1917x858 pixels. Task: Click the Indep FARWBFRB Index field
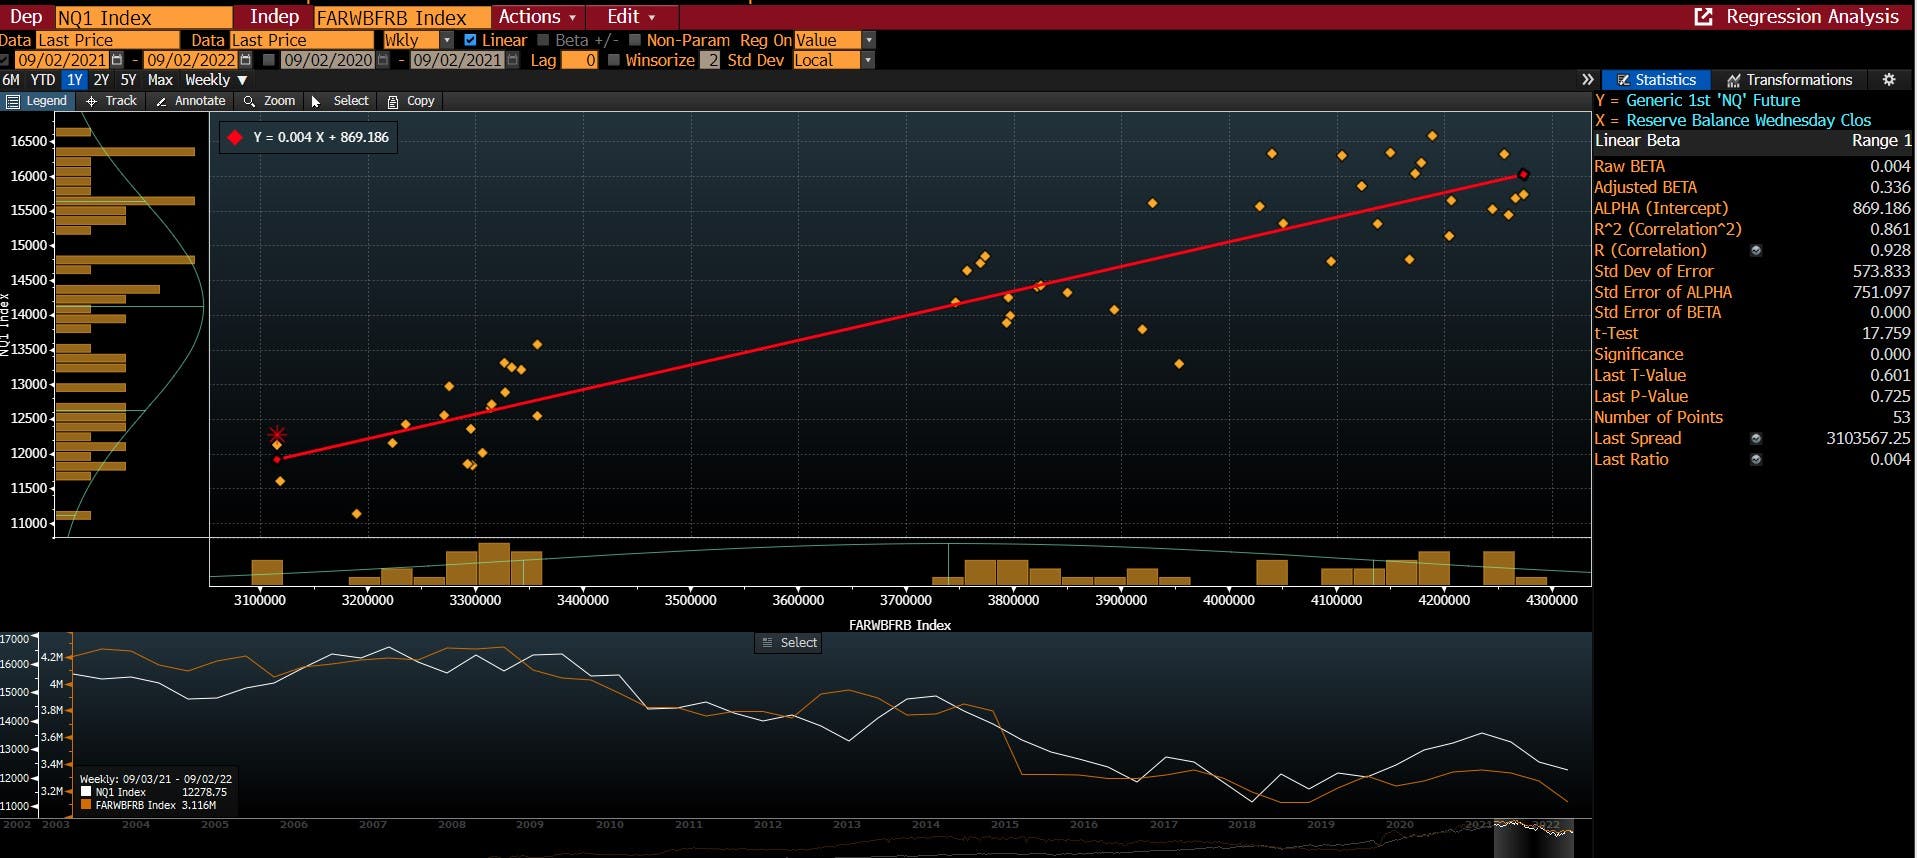point(402,18)
